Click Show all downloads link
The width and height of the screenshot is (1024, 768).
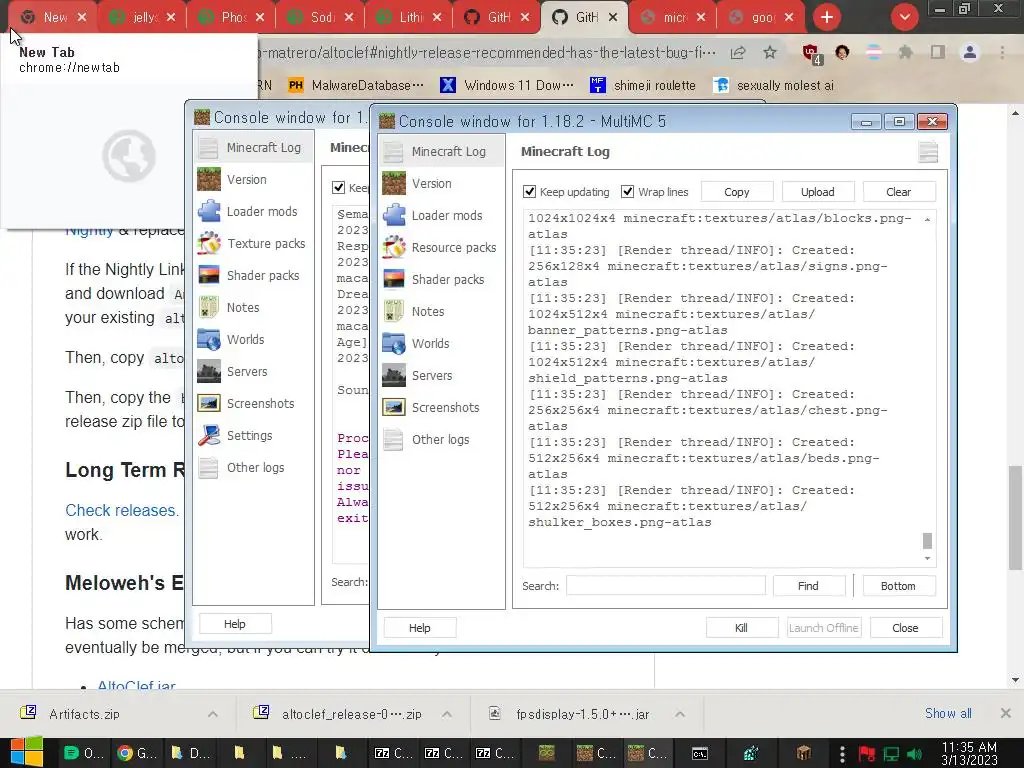click(x=948, y=714)
